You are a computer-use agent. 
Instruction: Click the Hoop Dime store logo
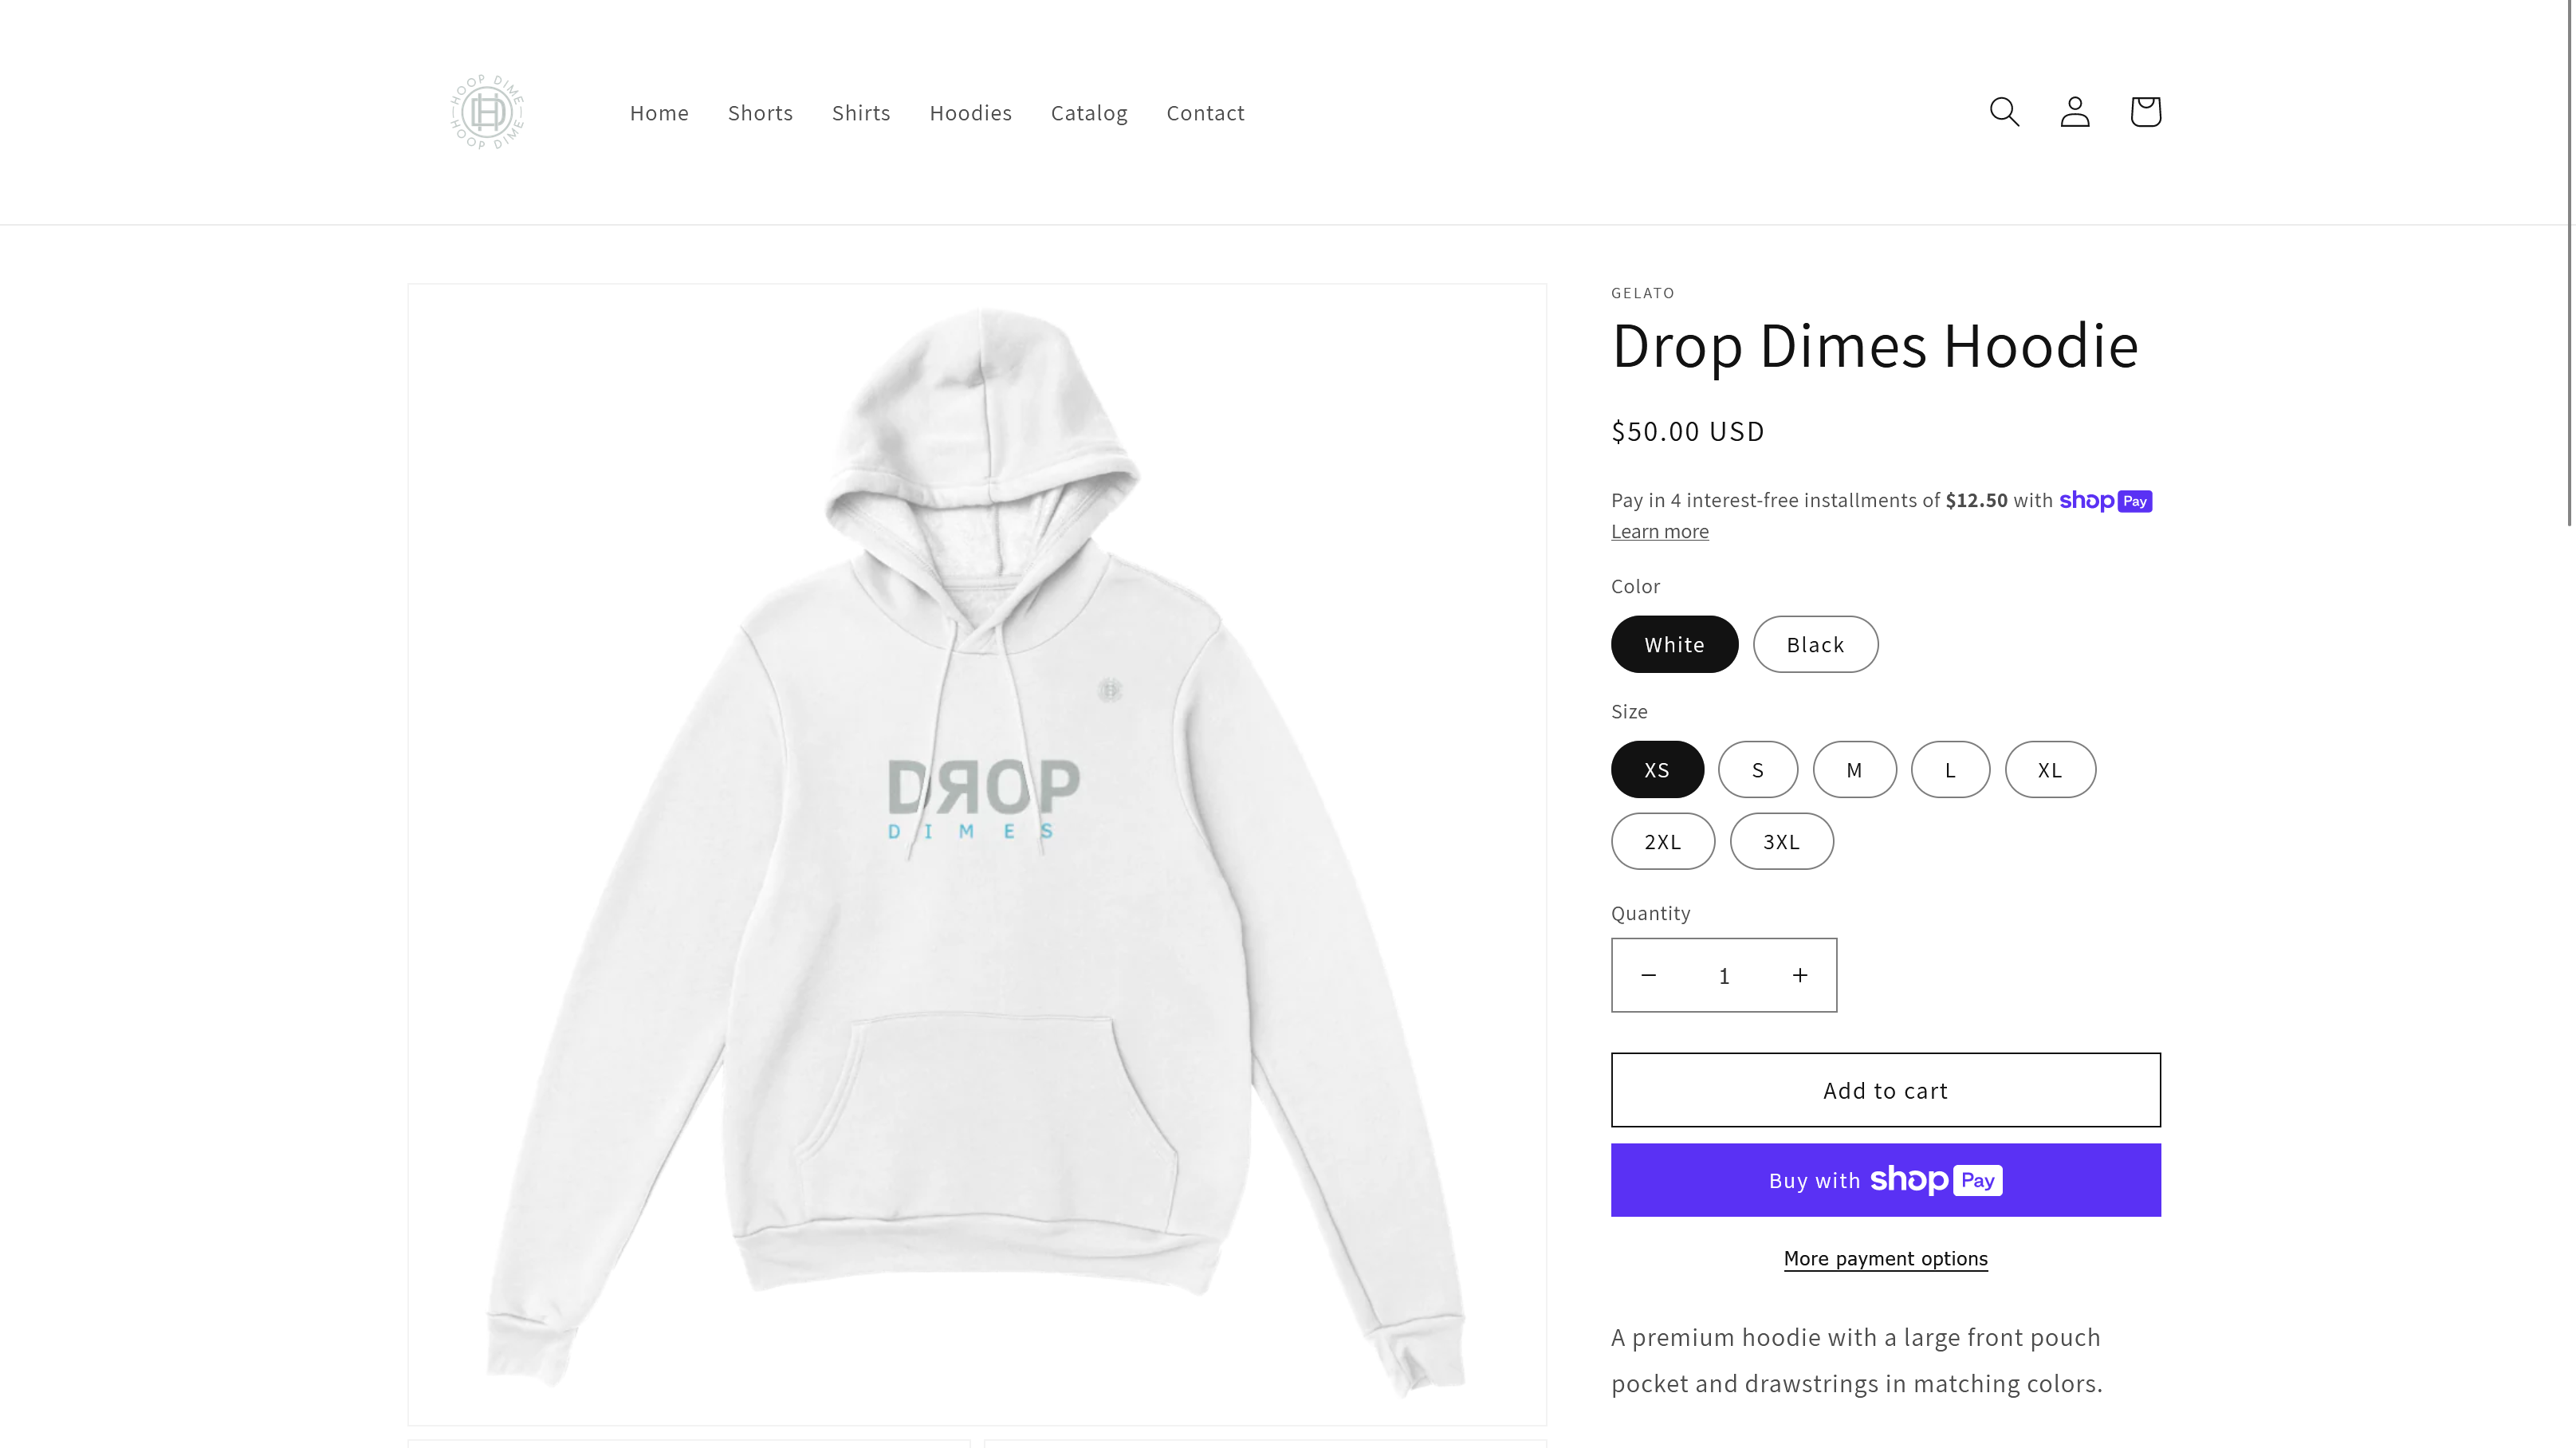[x=487, y=111]
